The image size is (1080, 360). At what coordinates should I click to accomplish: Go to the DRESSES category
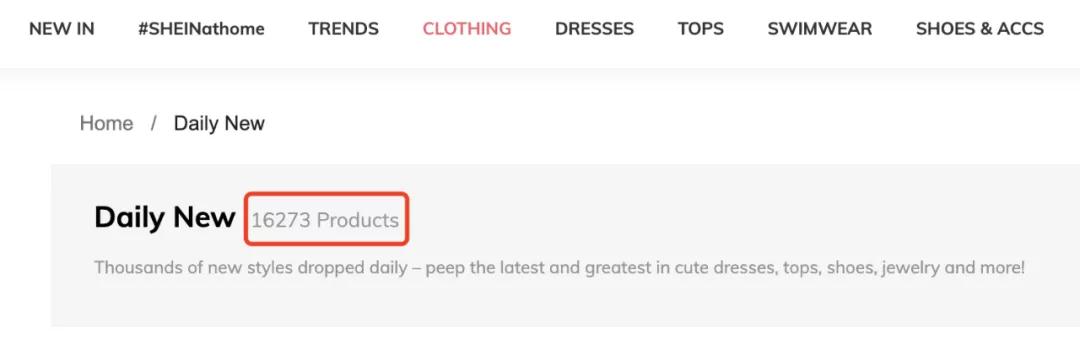pyautogui.click(x=594, y=29)
